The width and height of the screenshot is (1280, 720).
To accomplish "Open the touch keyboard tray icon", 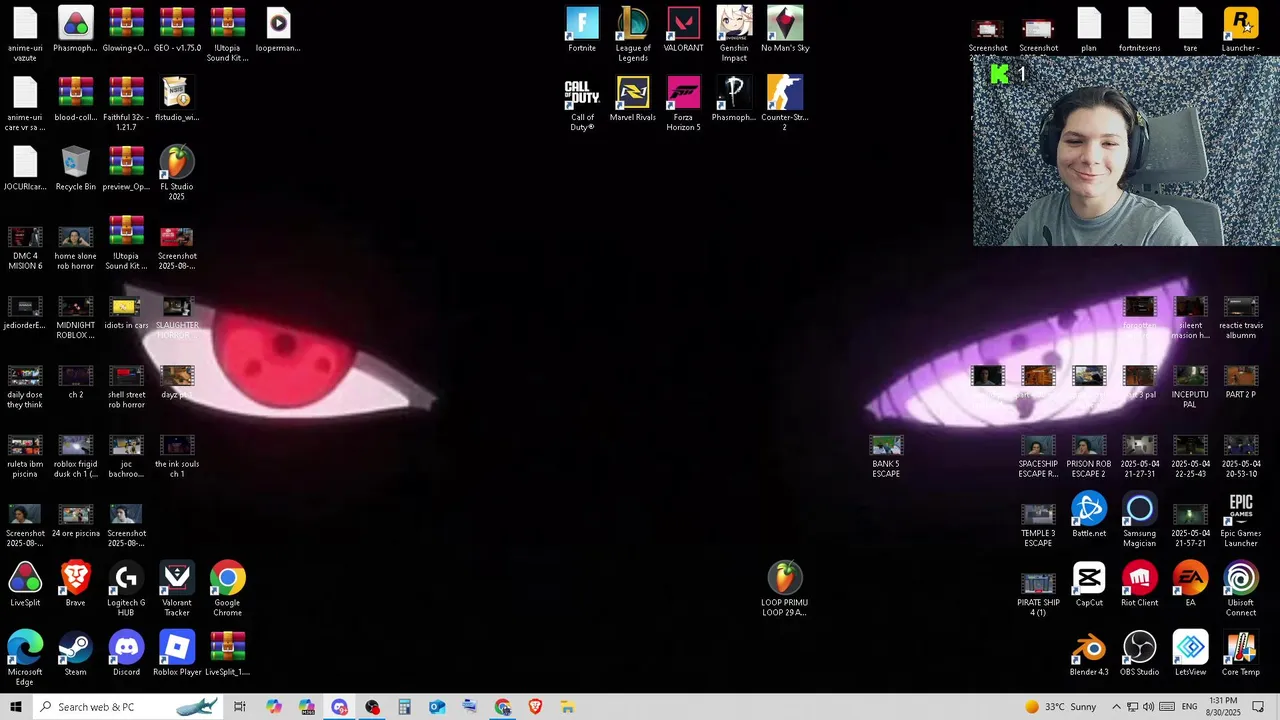I will [1166, 707].
